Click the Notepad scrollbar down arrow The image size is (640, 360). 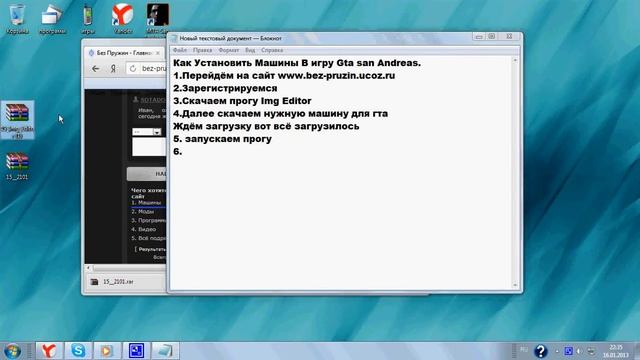click(515, 285)
